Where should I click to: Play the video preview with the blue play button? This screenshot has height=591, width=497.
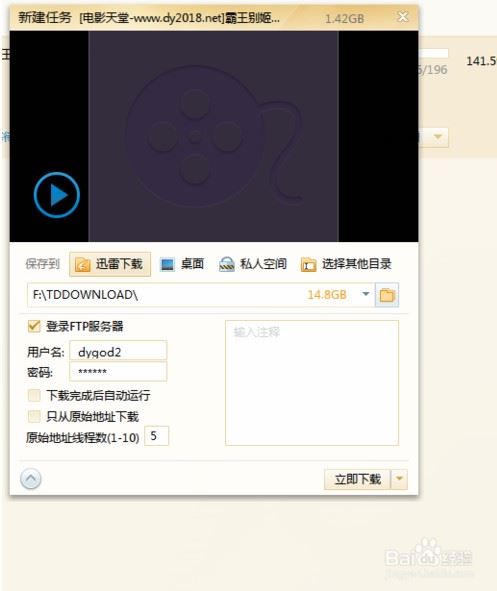click(x=57, y=195)
